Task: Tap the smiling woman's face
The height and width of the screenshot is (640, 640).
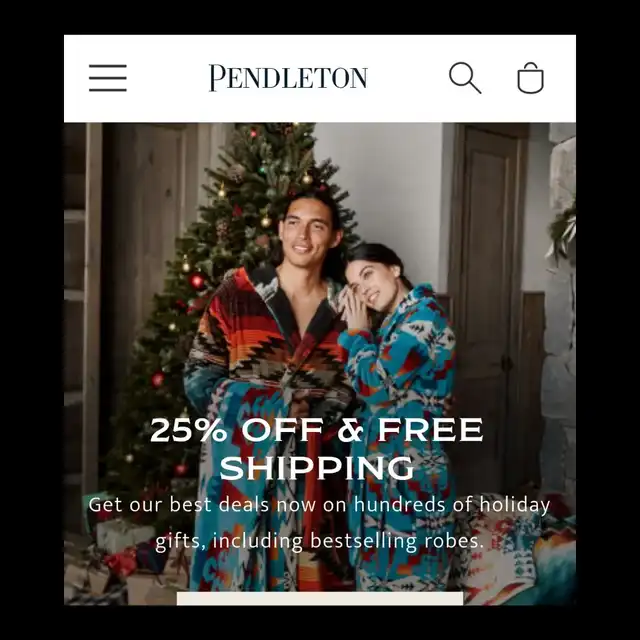Action: 371,286
